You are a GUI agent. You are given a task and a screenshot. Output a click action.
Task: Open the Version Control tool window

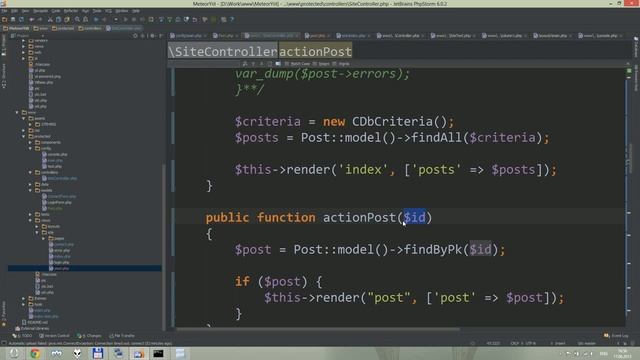coord(54,336)
